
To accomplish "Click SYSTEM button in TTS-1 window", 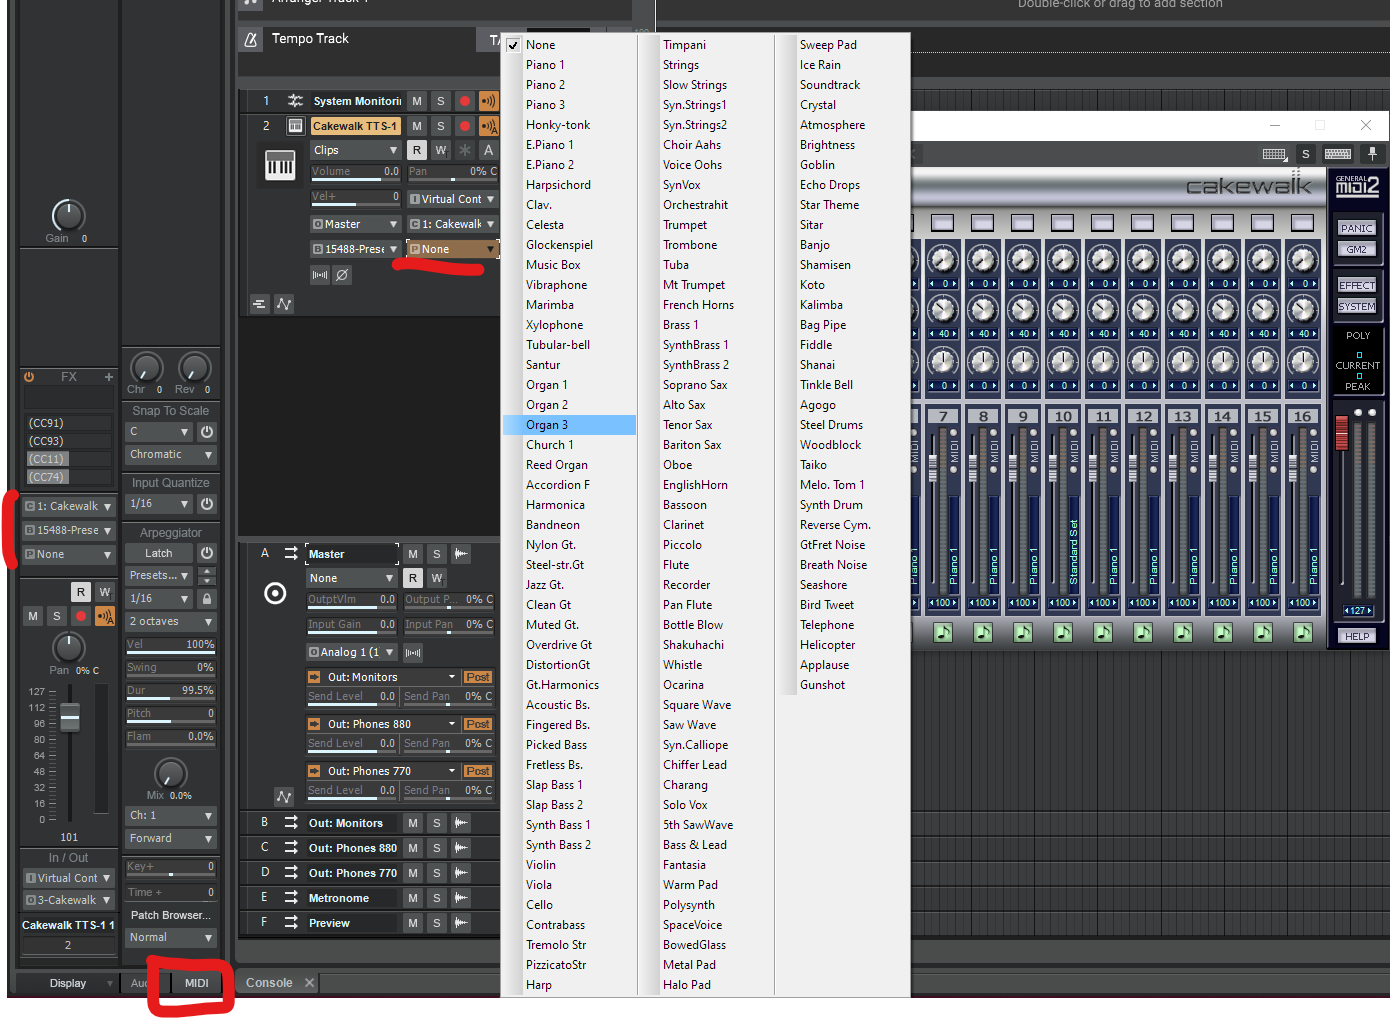I will (x=1357, y=306).
